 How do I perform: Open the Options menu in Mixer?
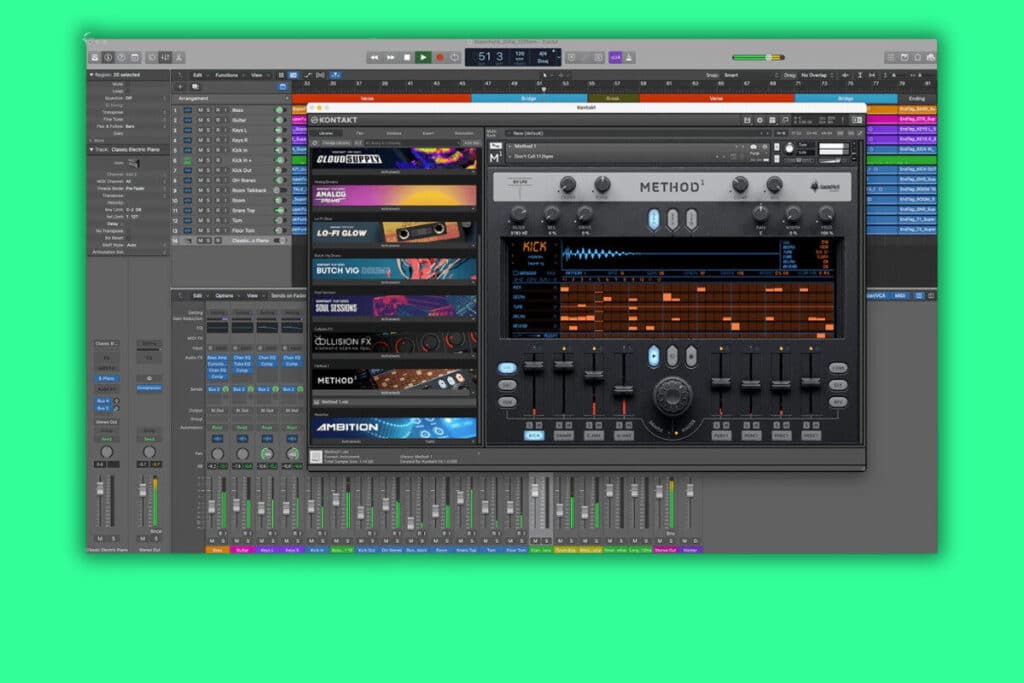click(x=225, y=296)
